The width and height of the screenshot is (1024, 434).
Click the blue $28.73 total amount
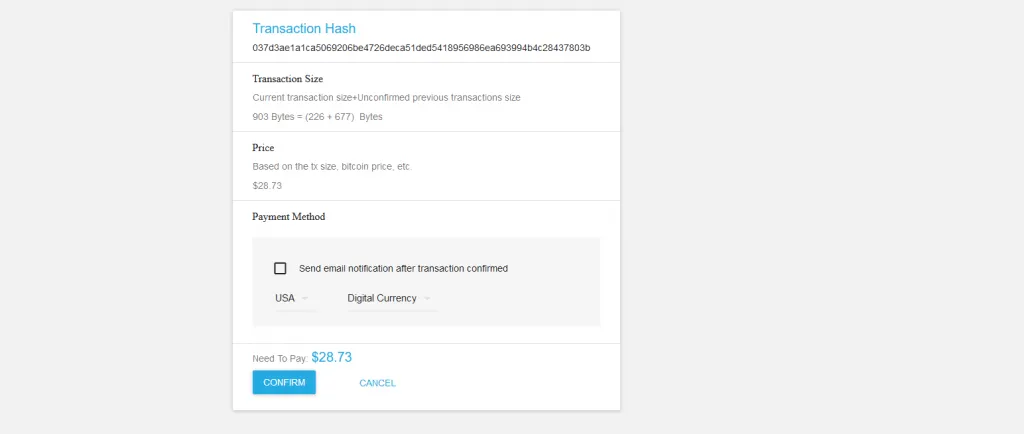point(331,357)
